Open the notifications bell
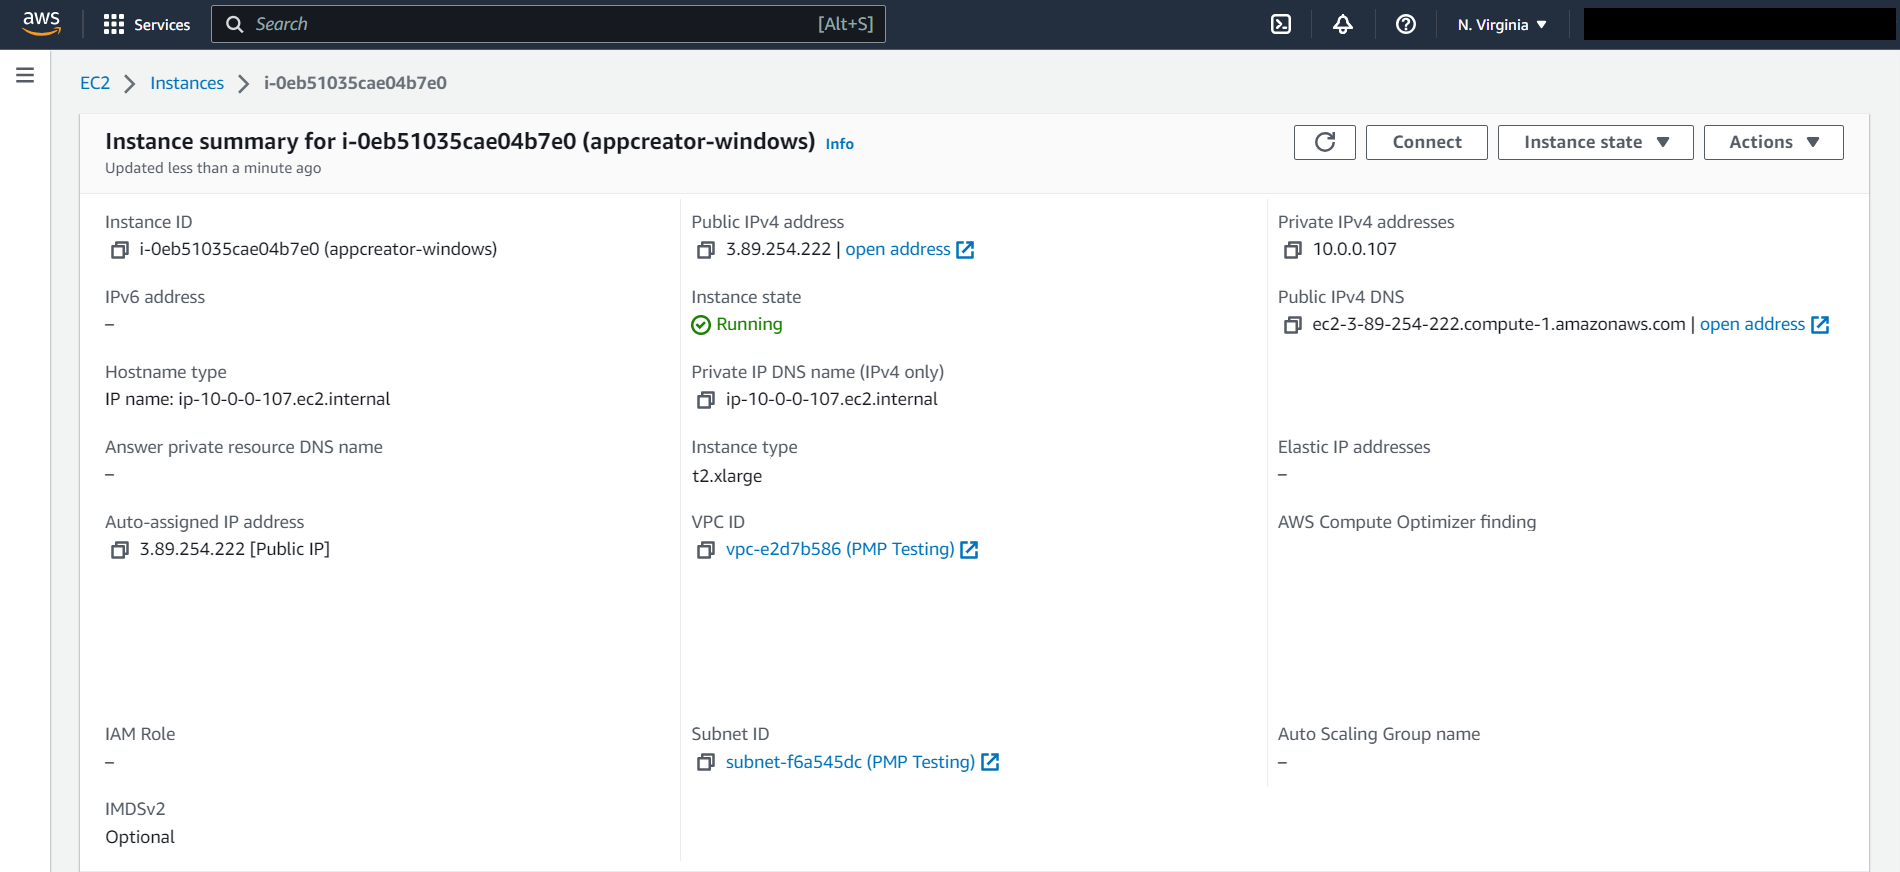Viewport: 1900px width, 872px height. [1343, 24]
